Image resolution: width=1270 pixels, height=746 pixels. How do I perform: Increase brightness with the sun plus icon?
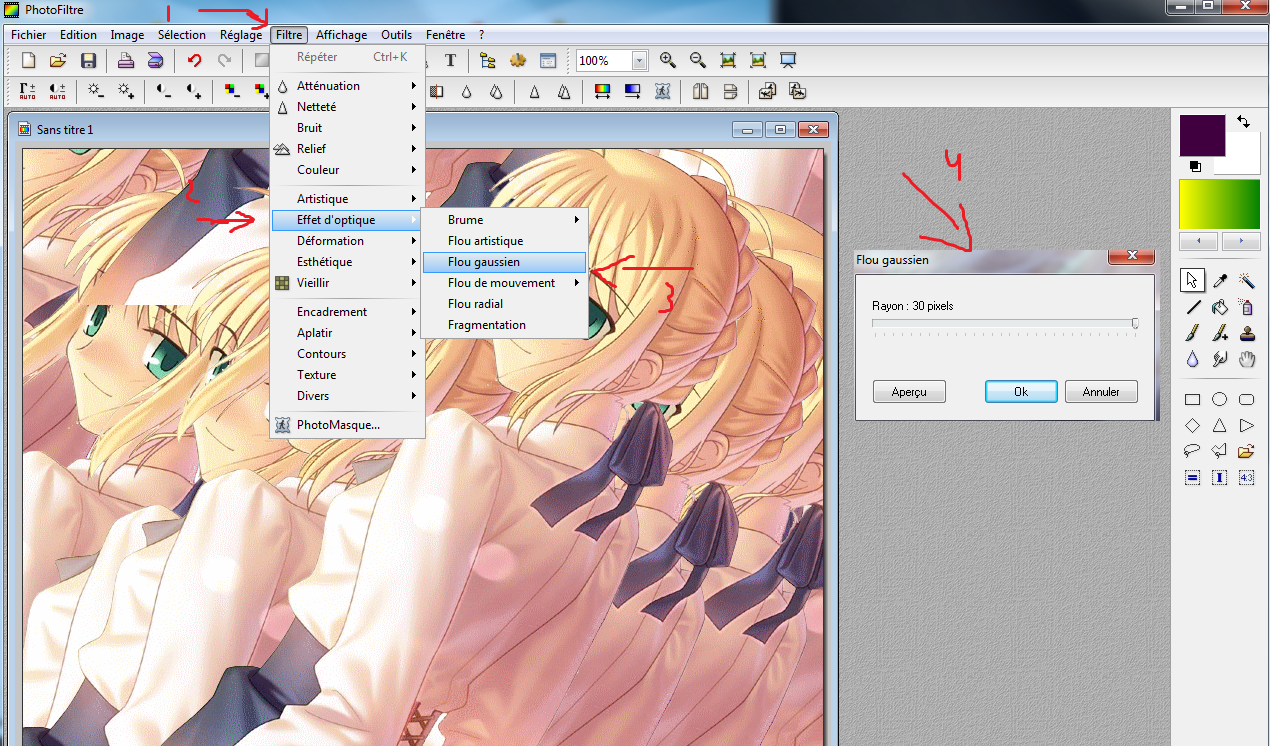point(126,91)
